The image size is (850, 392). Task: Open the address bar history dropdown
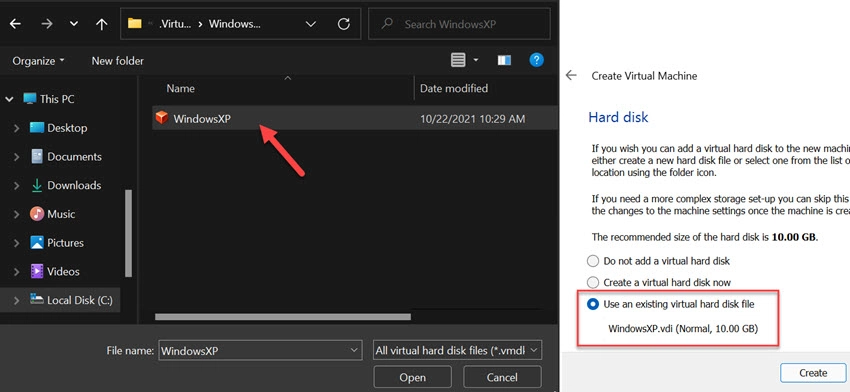click(311, 24)
